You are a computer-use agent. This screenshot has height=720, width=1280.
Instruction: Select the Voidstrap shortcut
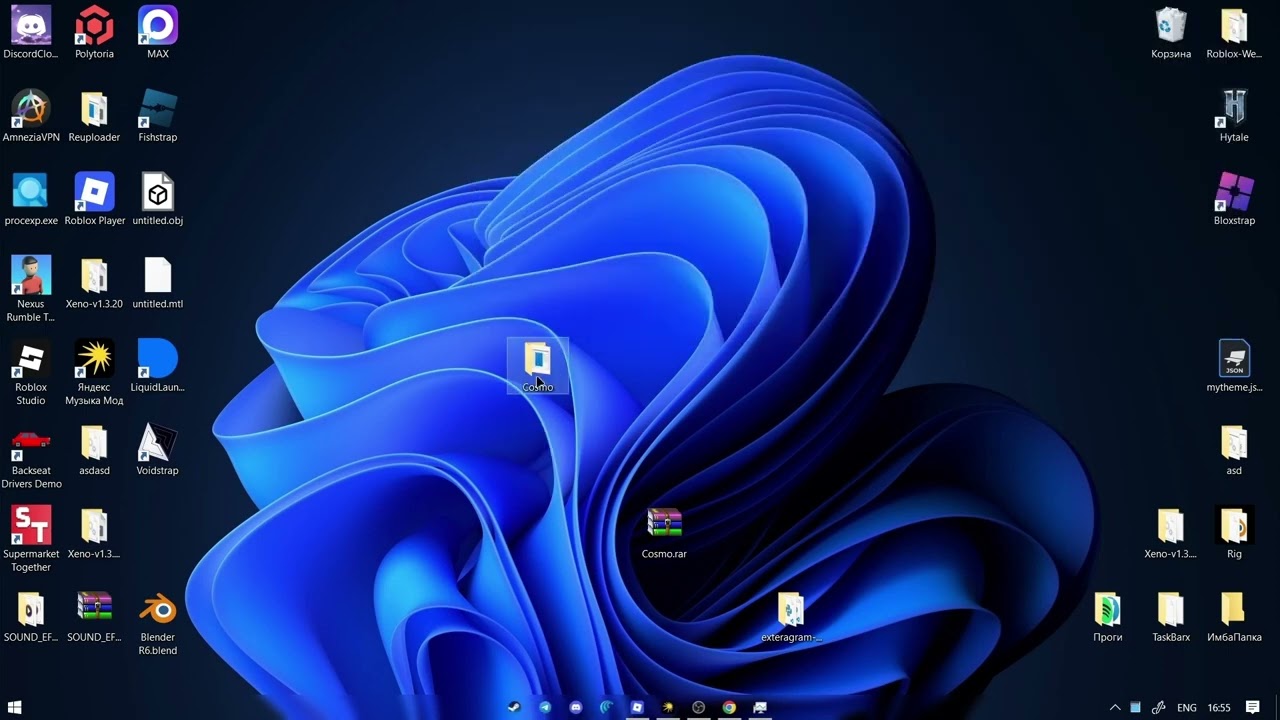pos(158,449)
